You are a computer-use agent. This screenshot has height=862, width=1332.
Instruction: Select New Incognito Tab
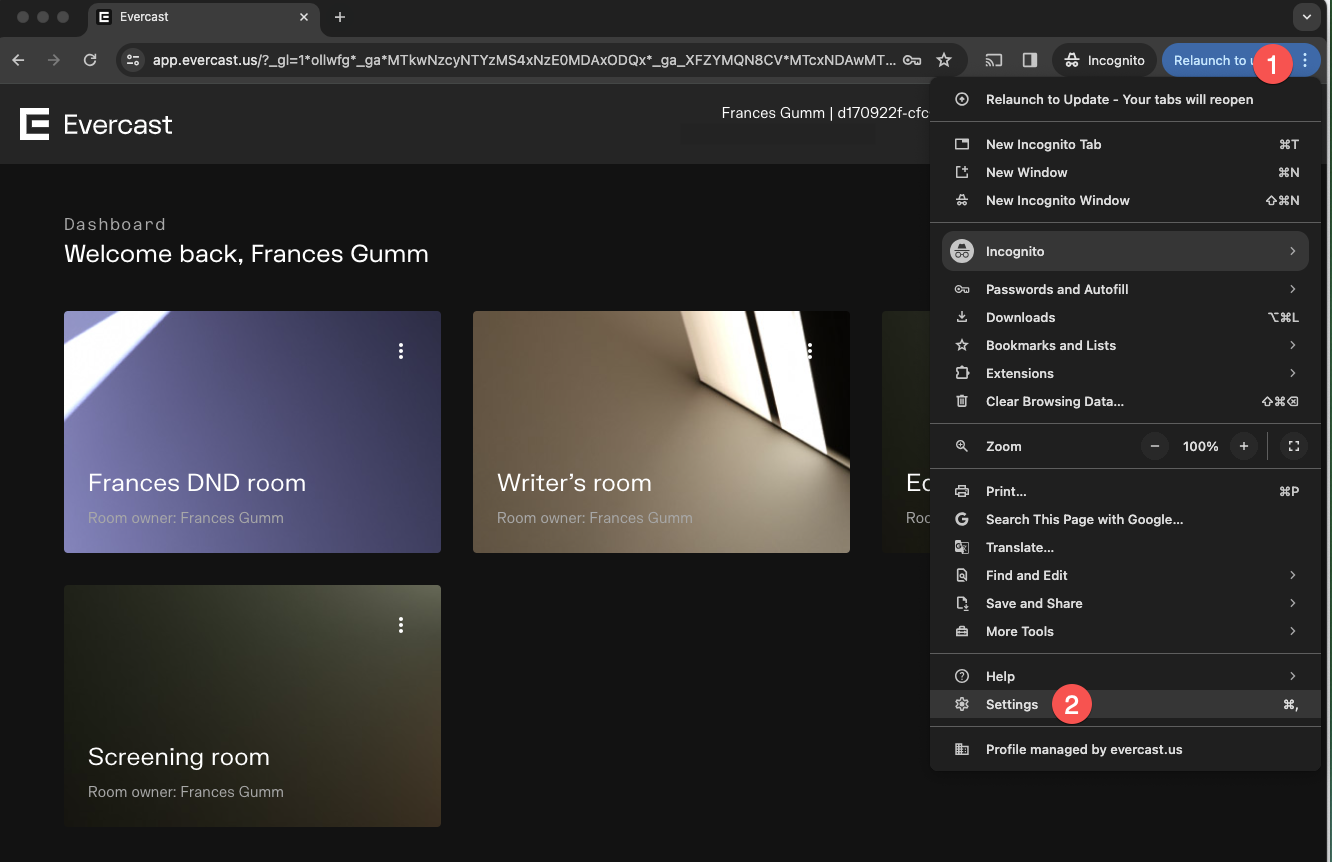1125,144
